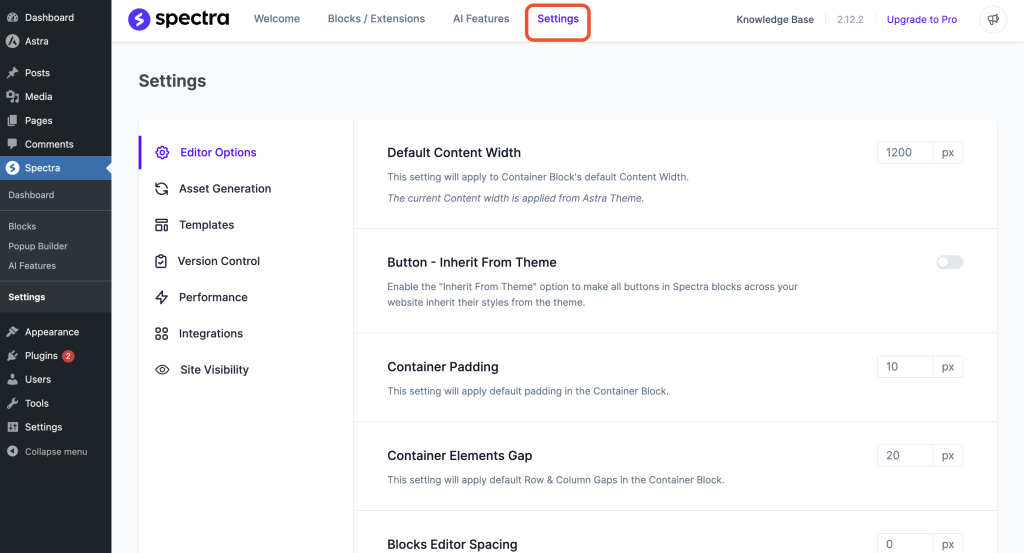This screenshot has width=1024, height=553.
Task: Click the Default Content Width input field
Action: pos(904,153)
